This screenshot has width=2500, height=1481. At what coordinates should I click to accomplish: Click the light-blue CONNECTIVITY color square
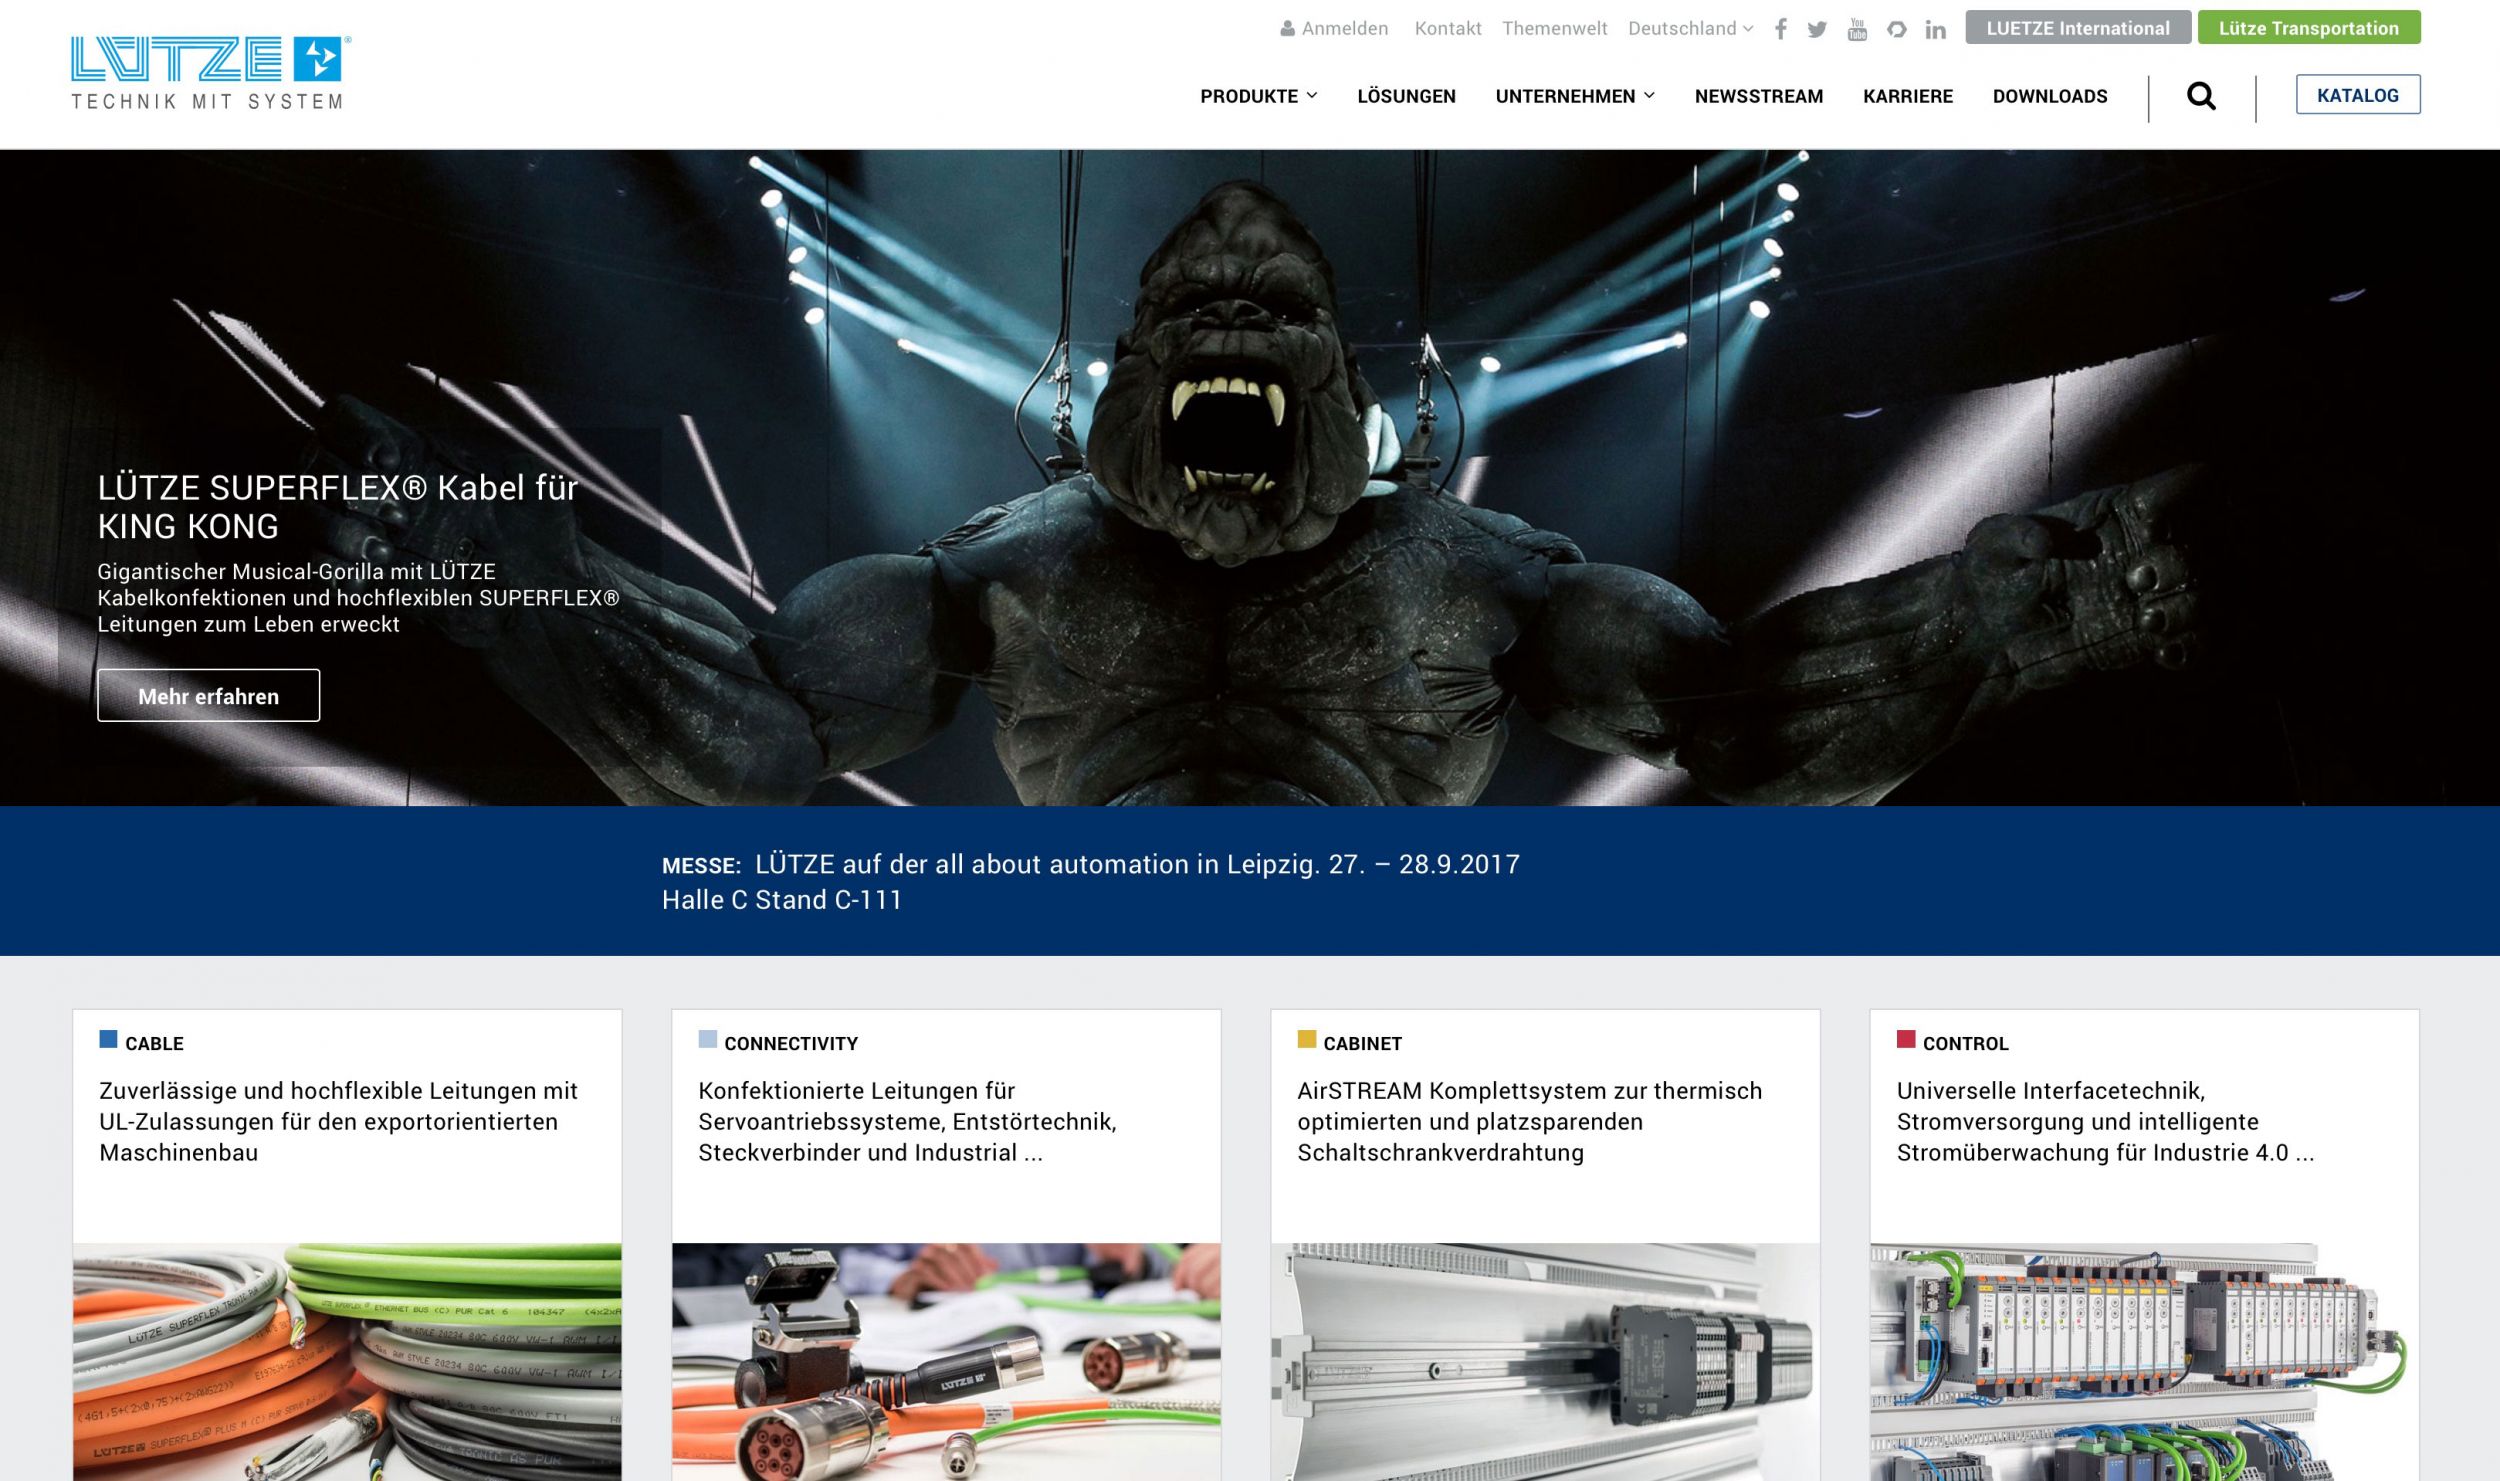coord(707,1039)
